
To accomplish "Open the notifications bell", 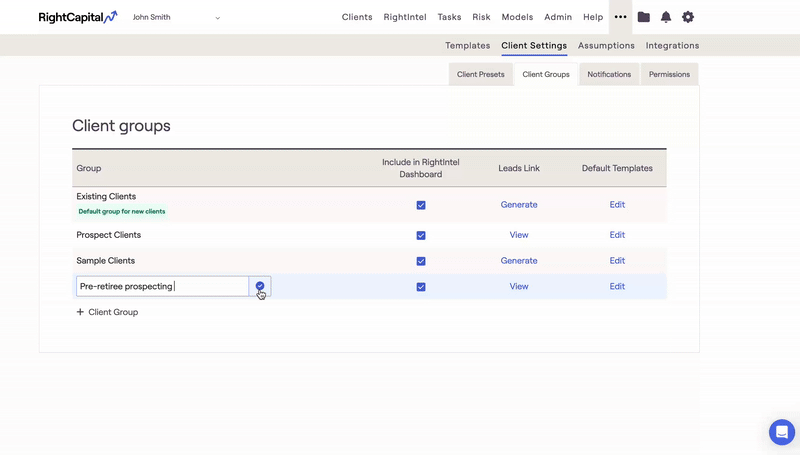I will (666, 17).
